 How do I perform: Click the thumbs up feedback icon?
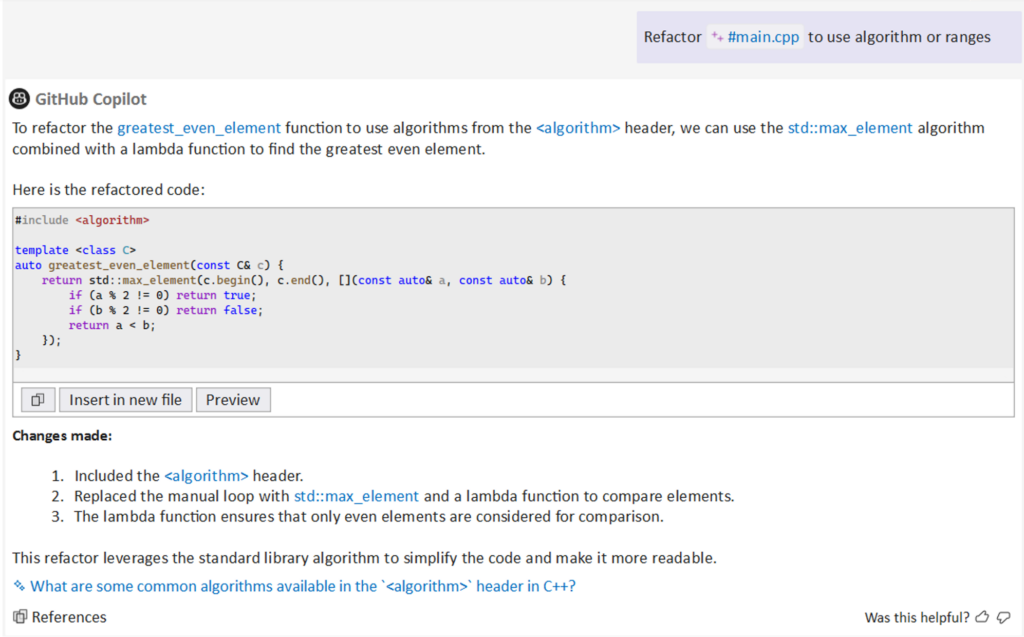pyautogui.click(x=982, y=617)
